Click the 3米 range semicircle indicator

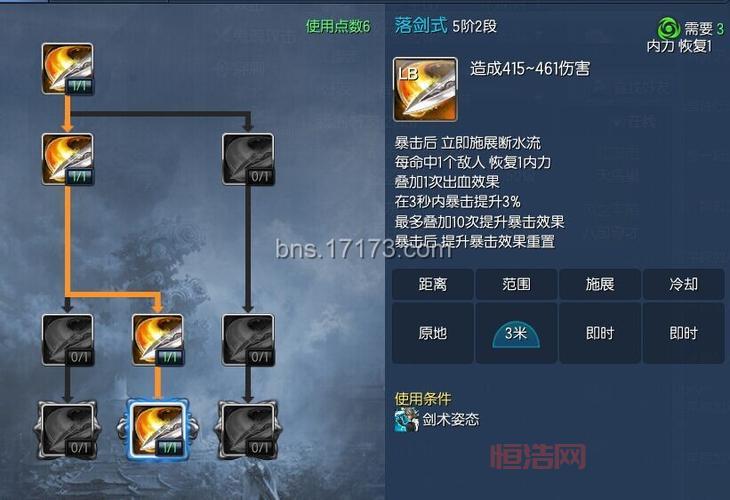[x=516, y=334]
